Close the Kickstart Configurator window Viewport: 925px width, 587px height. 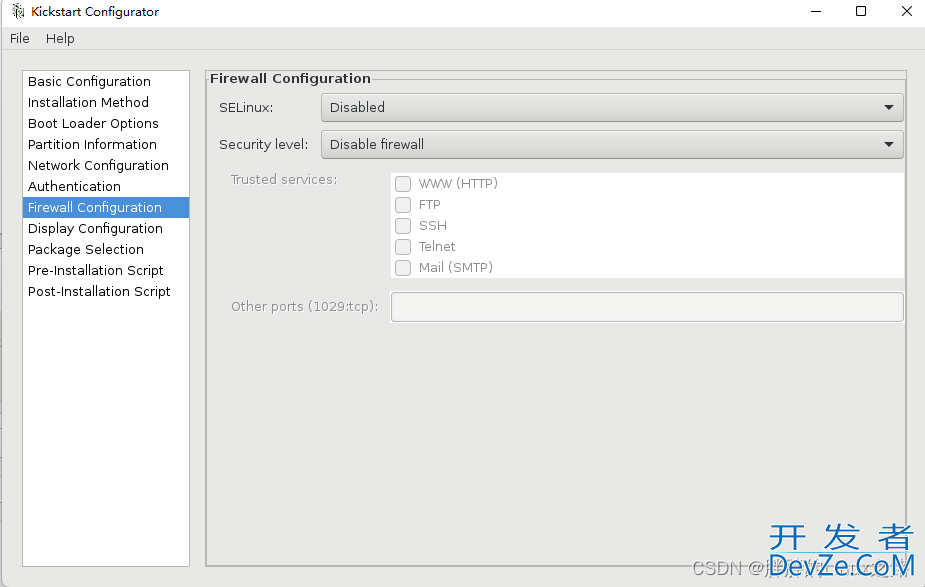907,11
